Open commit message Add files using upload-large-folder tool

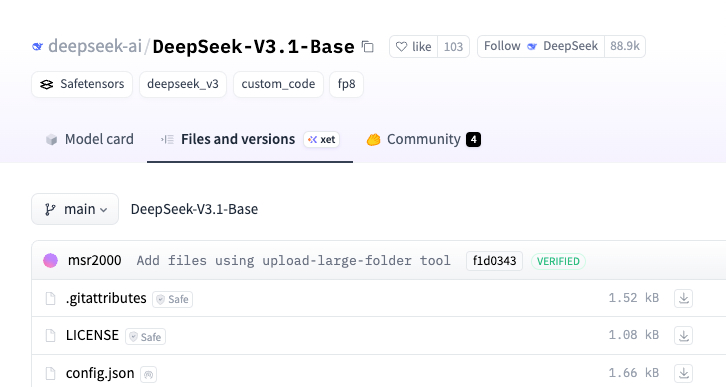pos(294,261)
